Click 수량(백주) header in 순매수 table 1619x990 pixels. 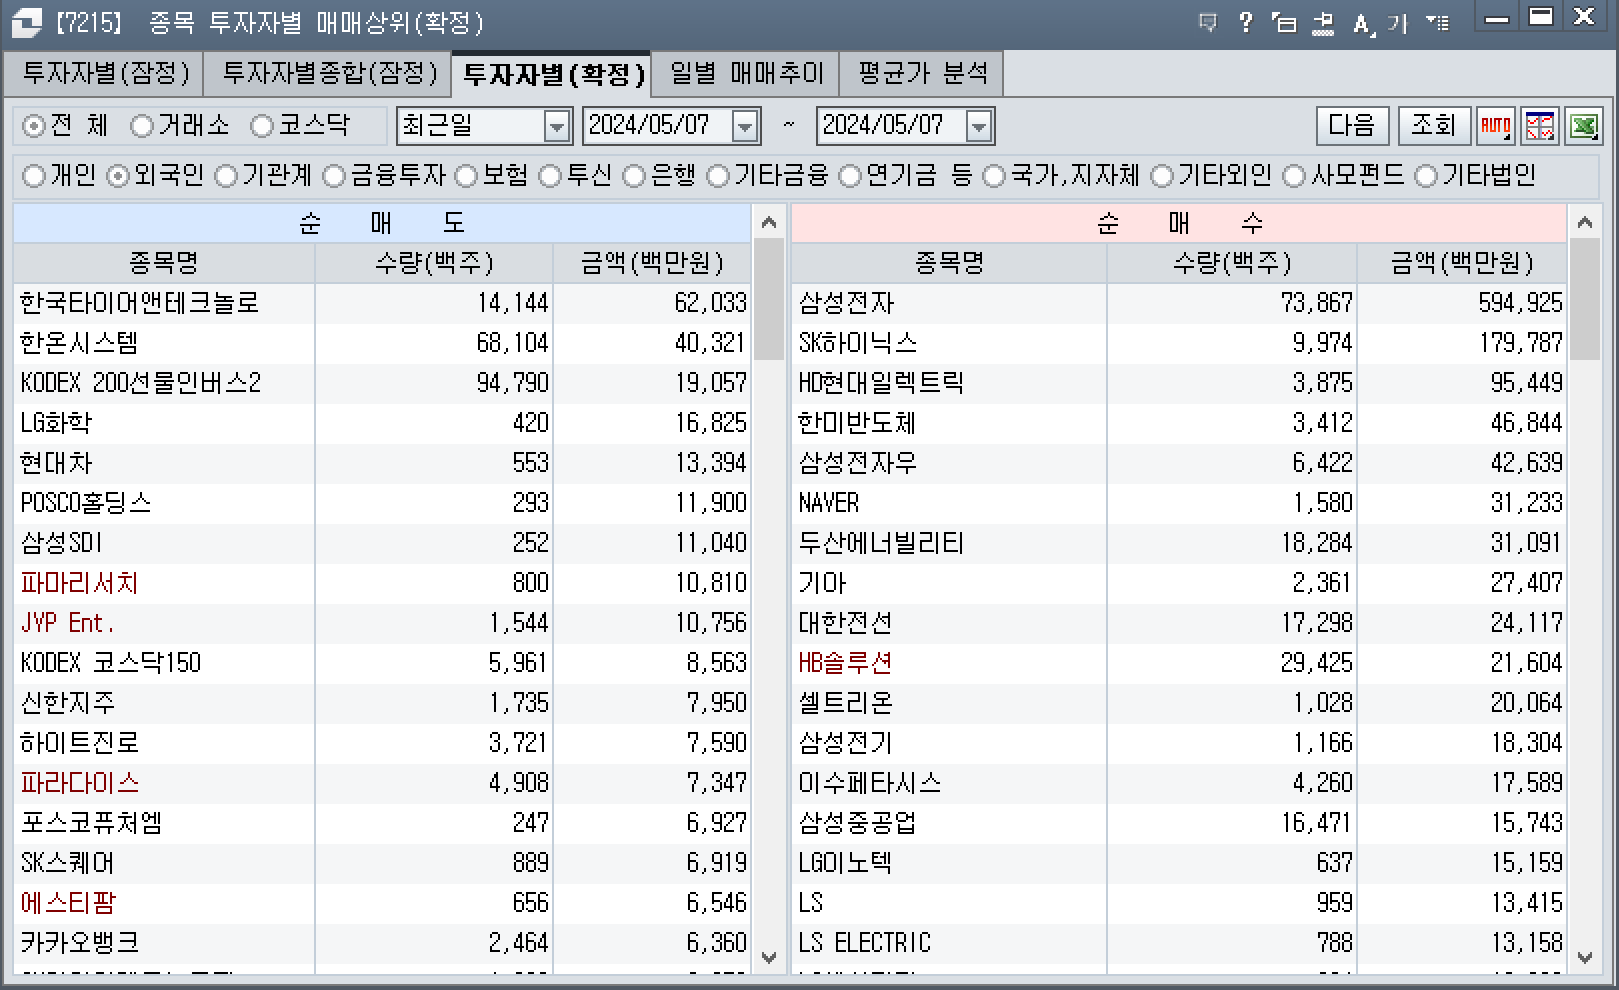(x=1232, y=263)
